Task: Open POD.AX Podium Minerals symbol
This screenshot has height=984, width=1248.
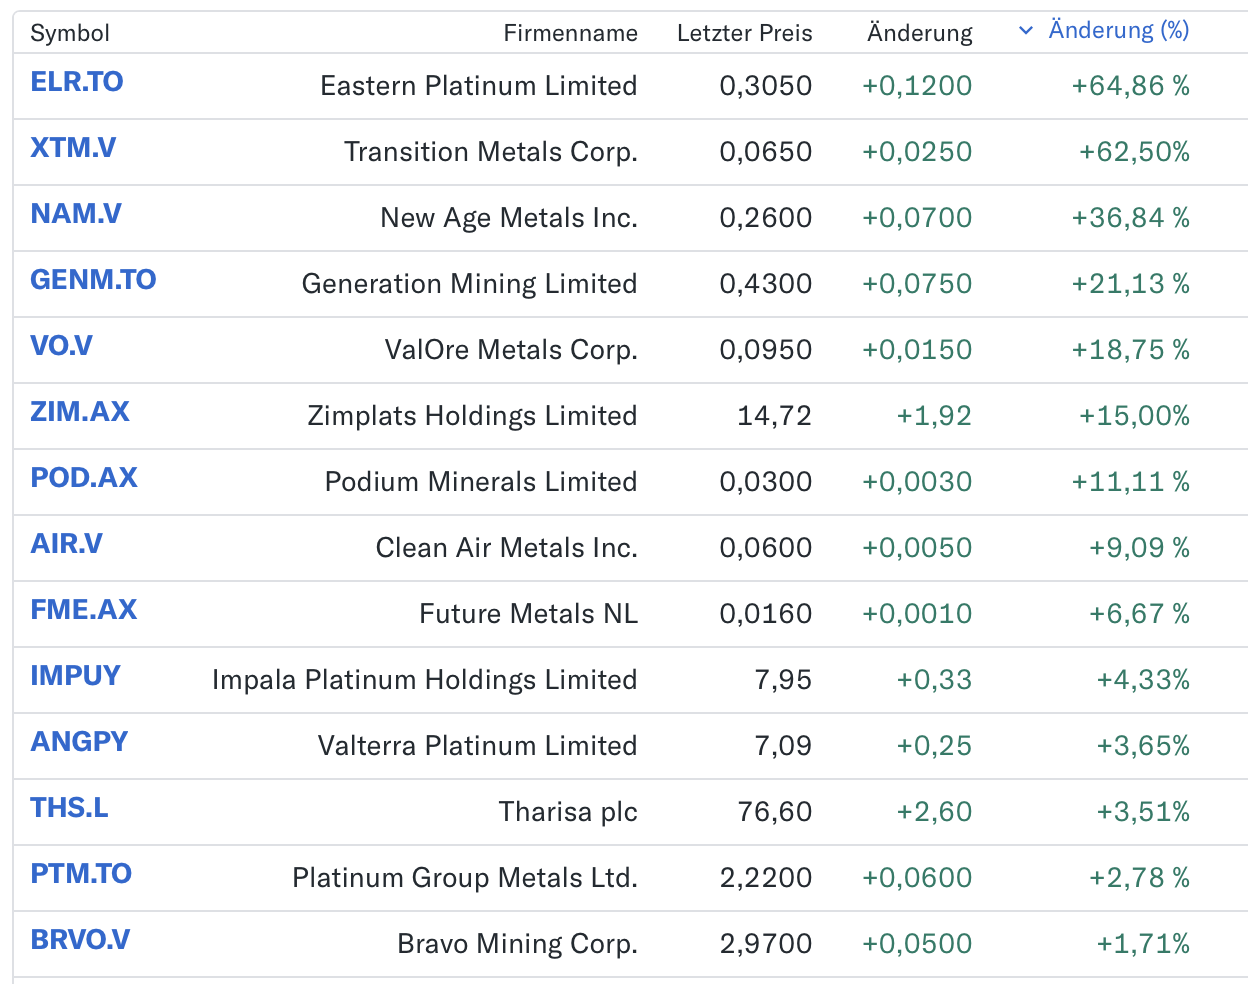Action: [x=84, y=478]
